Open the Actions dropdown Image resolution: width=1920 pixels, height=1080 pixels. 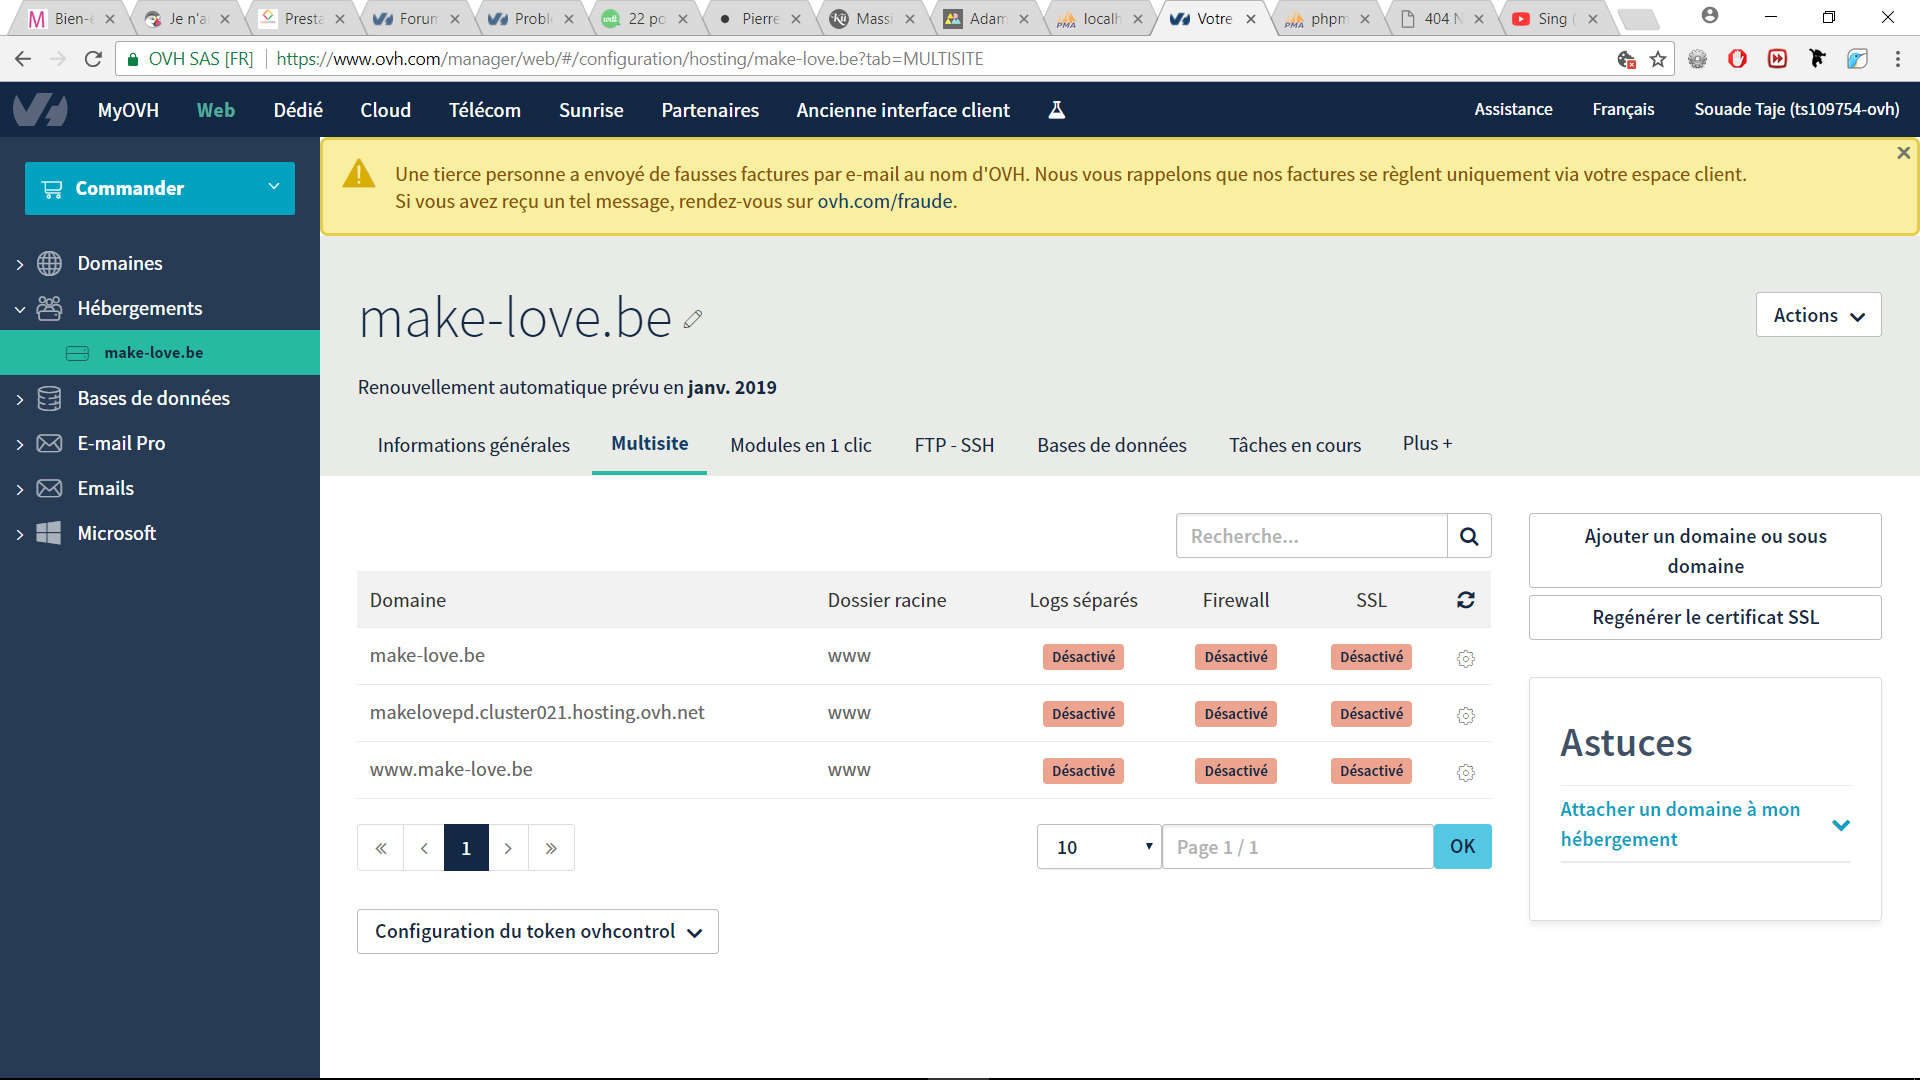(x=1818, y=315)
